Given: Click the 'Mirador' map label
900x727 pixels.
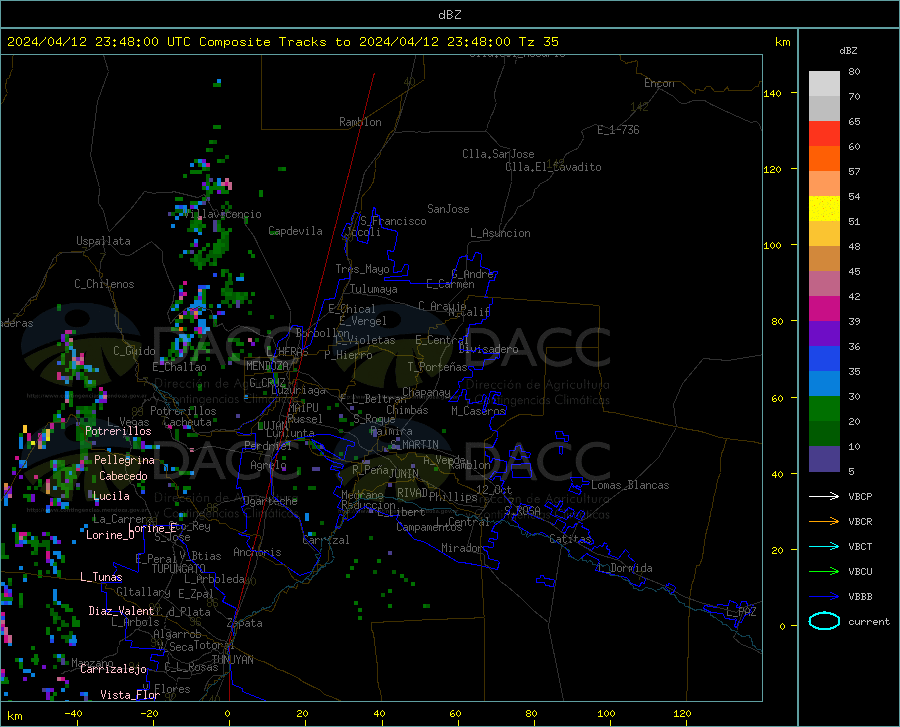Looking at the screenshot, I should tap(462, 548).
